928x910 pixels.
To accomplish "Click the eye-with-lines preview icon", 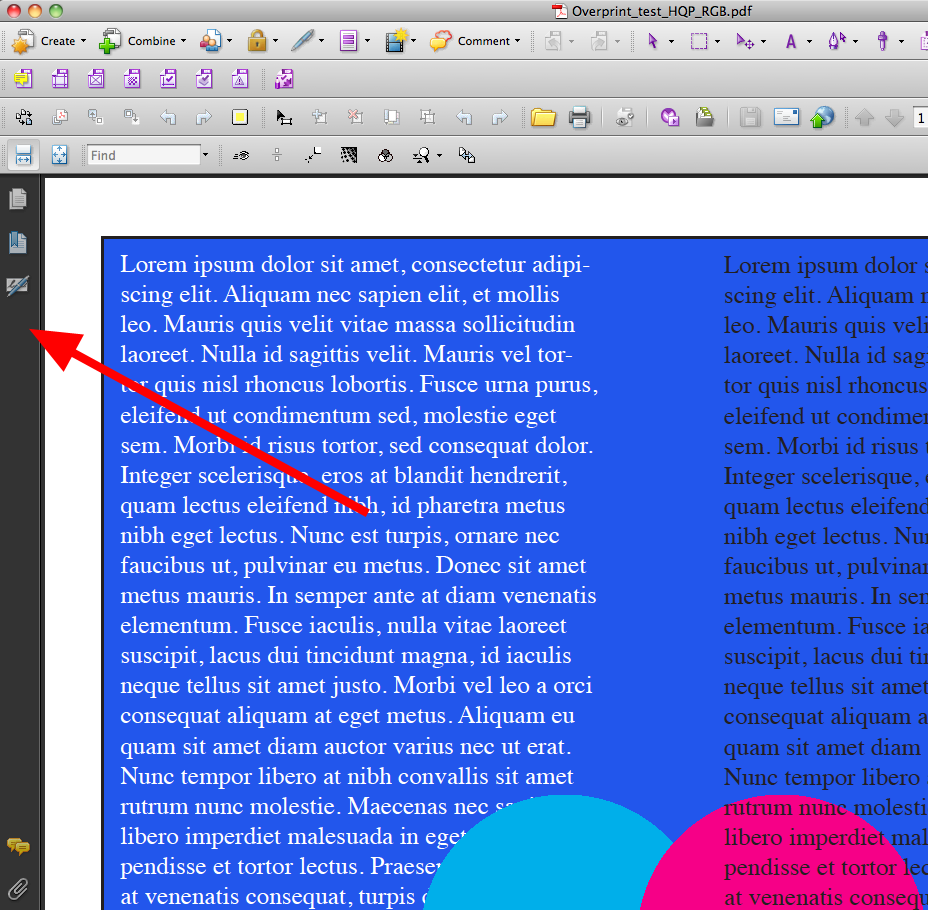I will (241, 156).
